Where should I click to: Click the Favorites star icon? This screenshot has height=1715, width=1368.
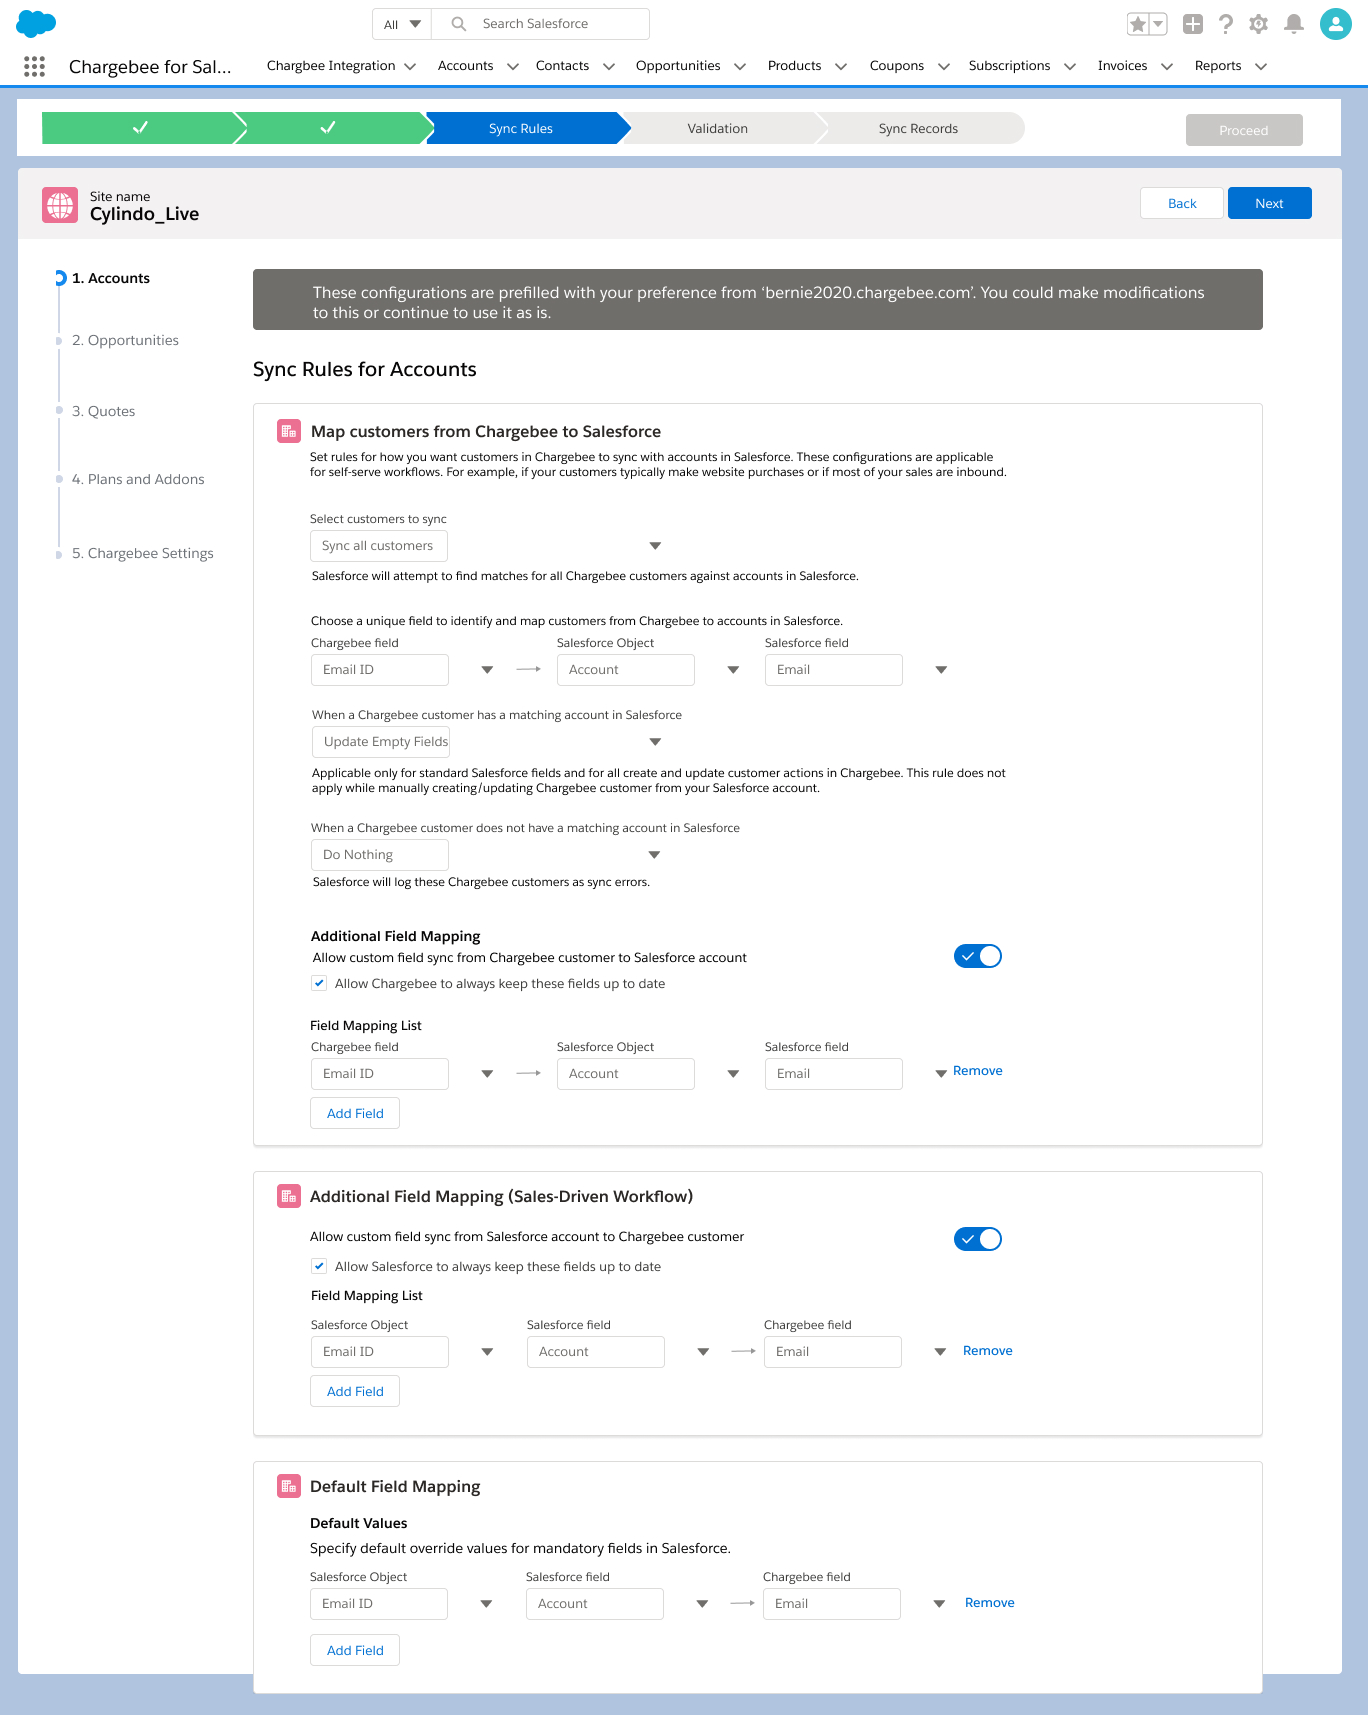pos(1138,24)
